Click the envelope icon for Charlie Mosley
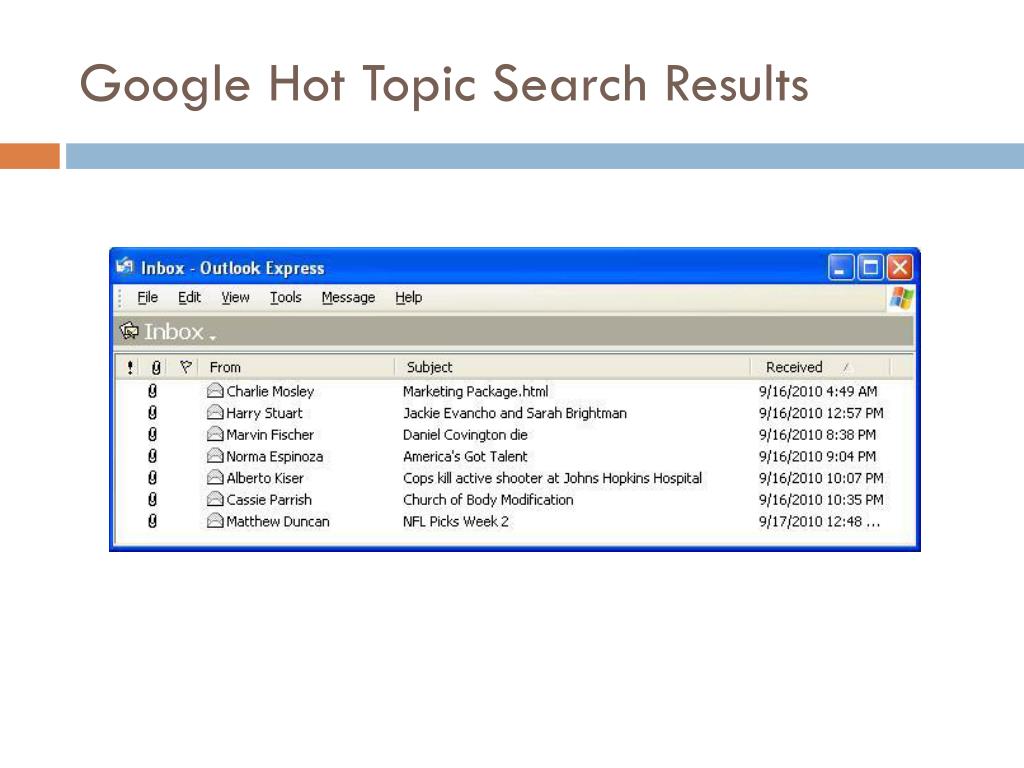Image resolution: width=1024 pixels, height=768 pixels. [215, 391]
